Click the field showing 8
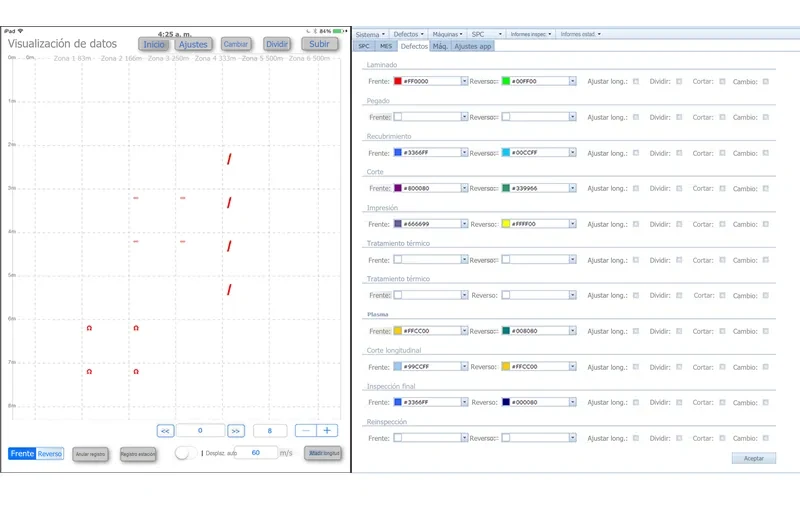 (x=270, y=430)
